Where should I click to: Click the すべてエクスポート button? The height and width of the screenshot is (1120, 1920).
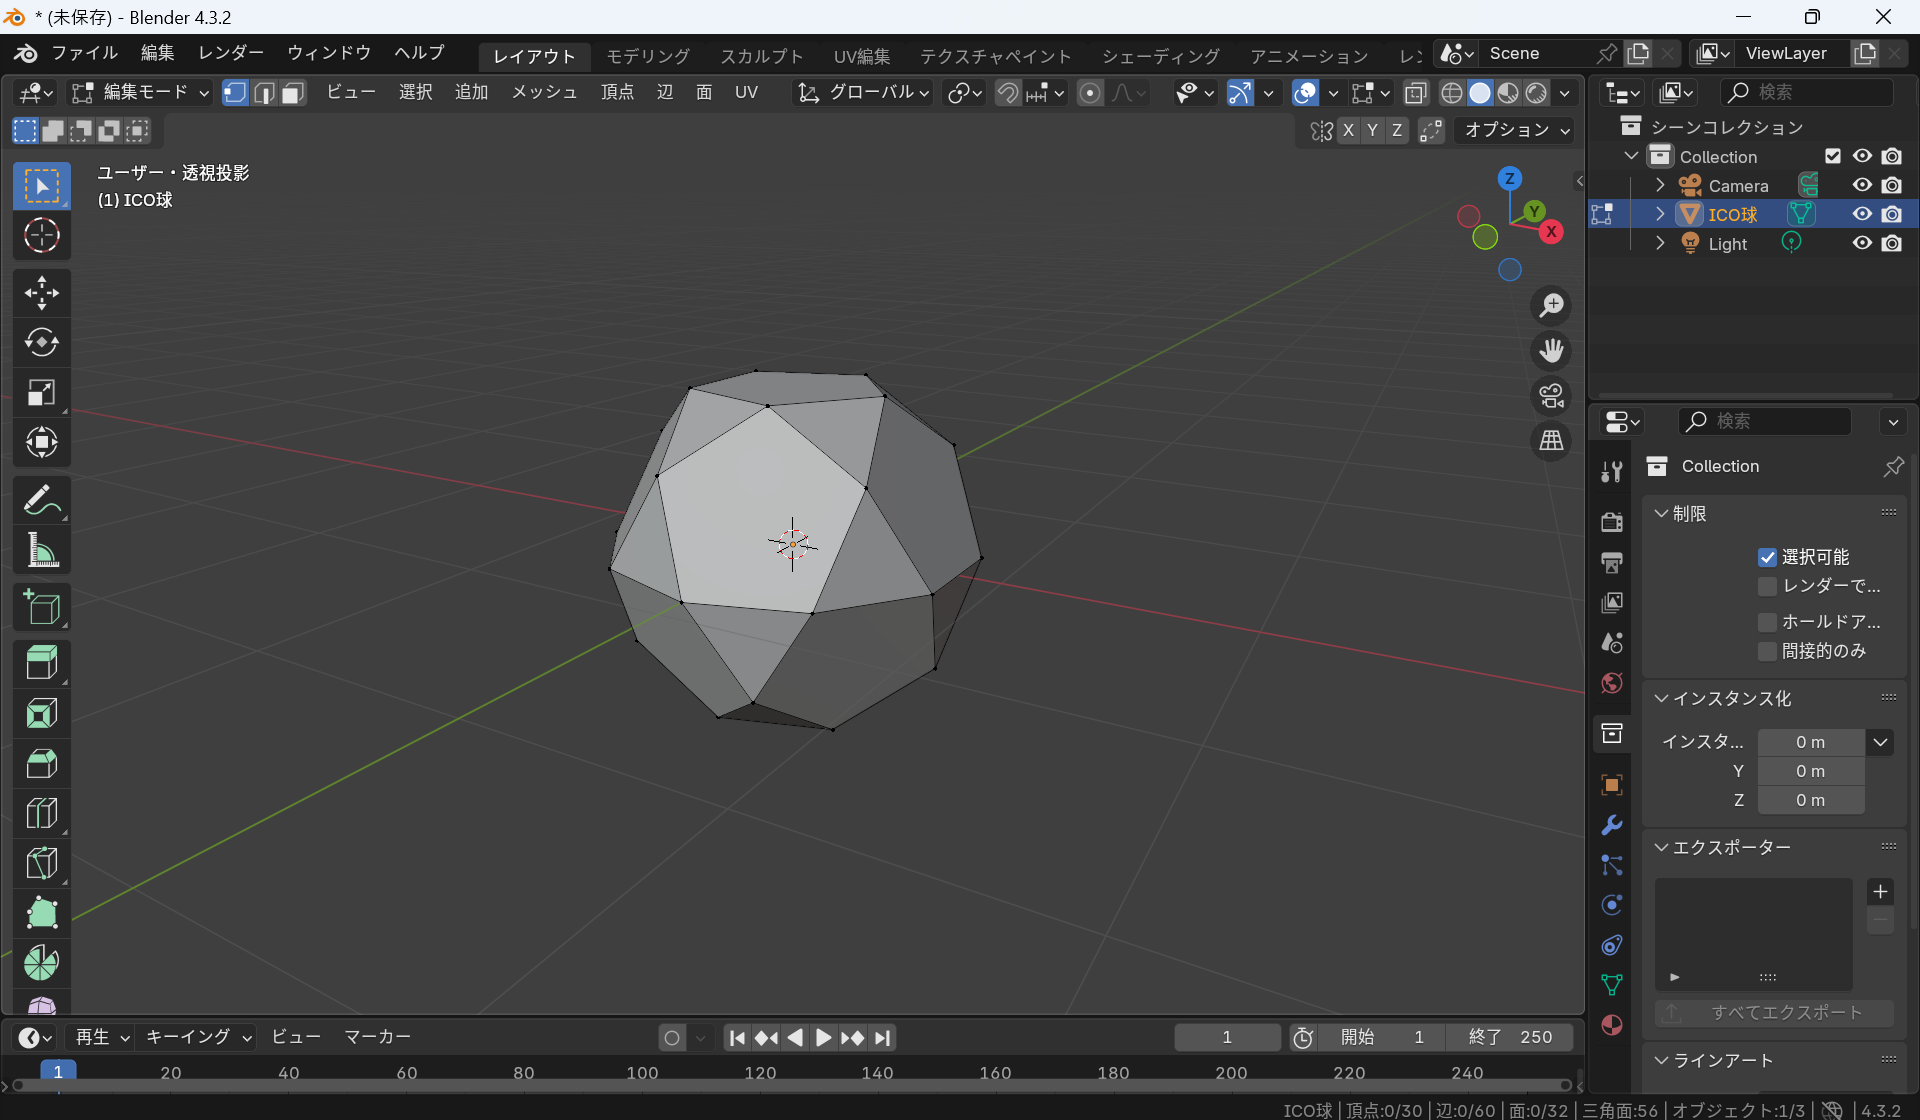pos(1774,1012)
